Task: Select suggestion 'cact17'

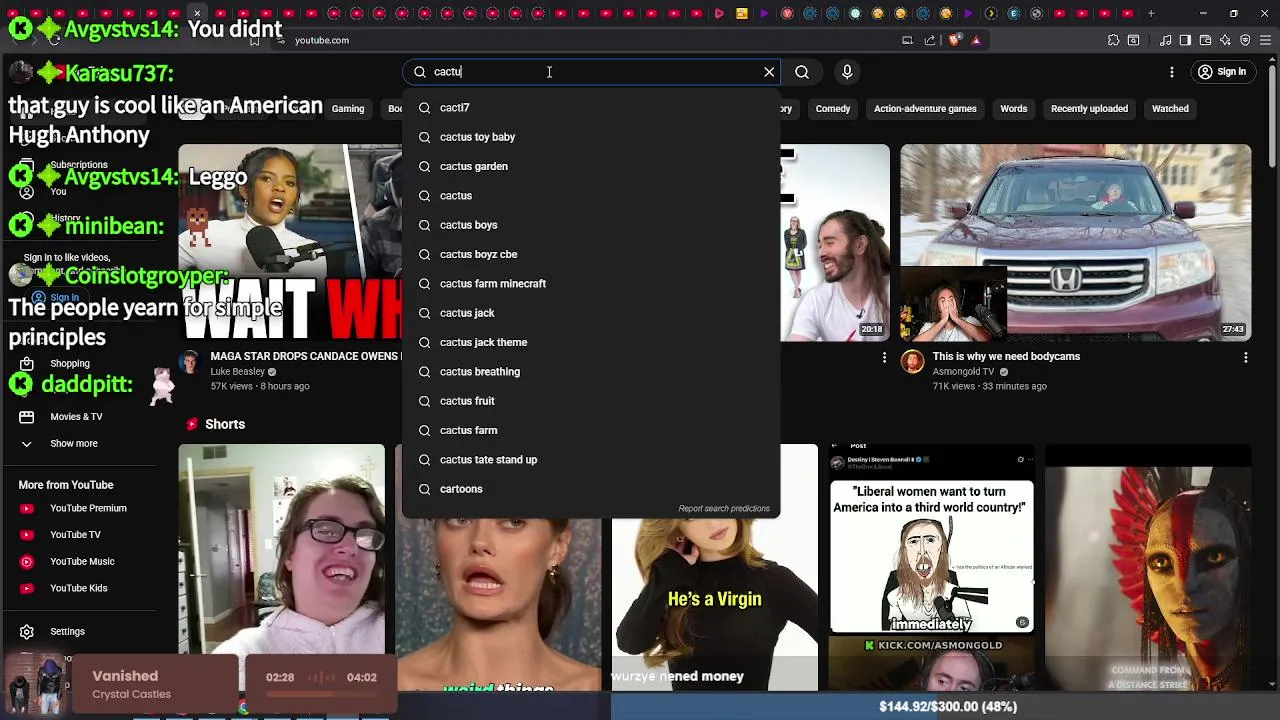Action: coord(590,108)
